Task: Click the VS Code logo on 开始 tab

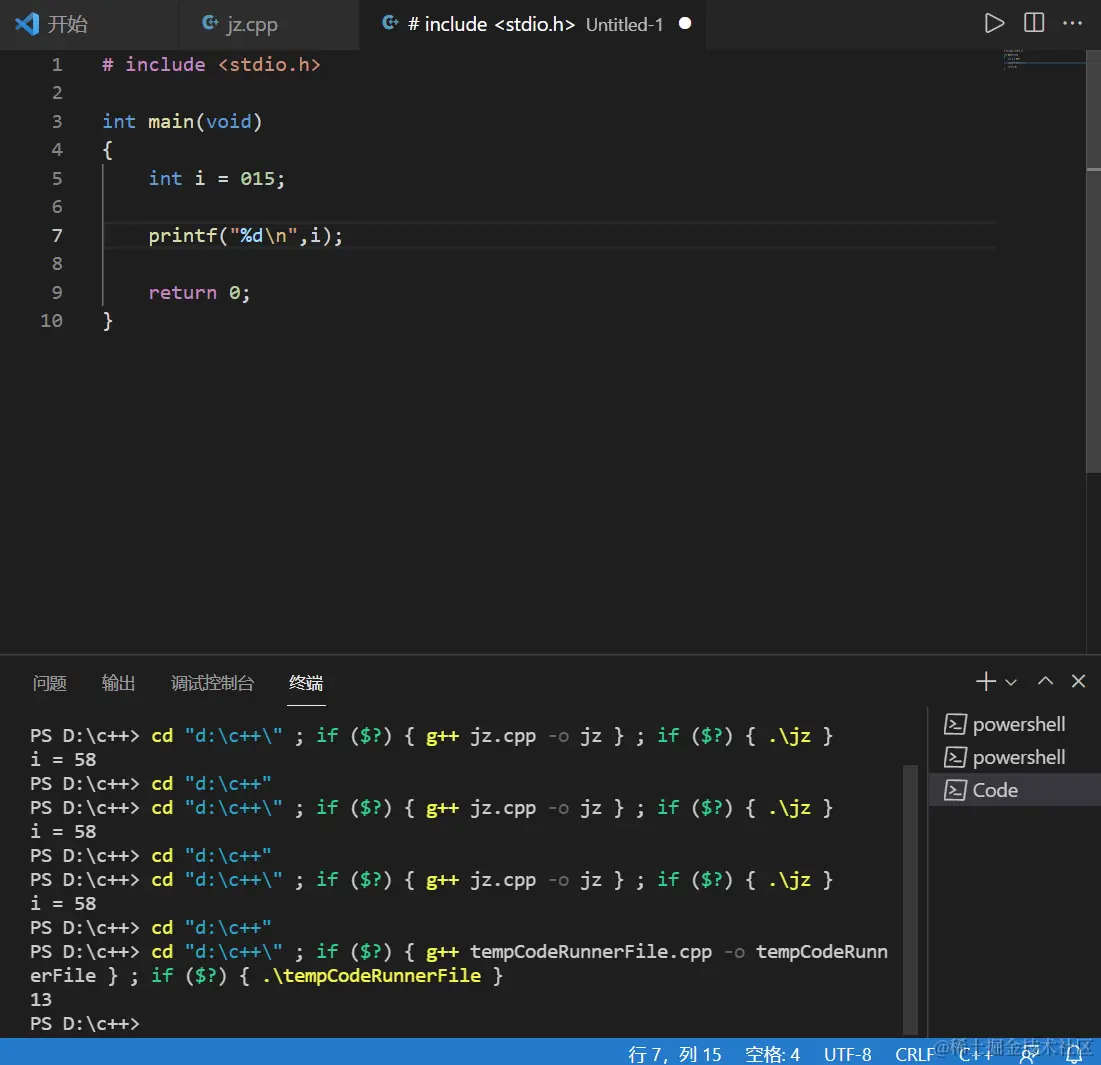Action: (x=27, y=24)
